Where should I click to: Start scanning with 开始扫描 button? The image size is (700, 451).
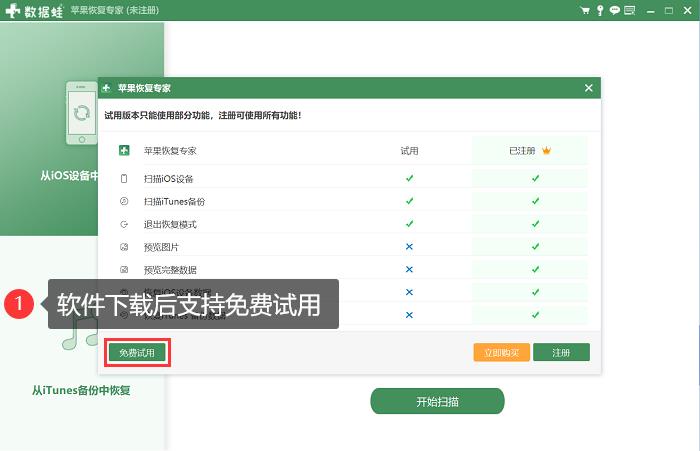[437, 401]
